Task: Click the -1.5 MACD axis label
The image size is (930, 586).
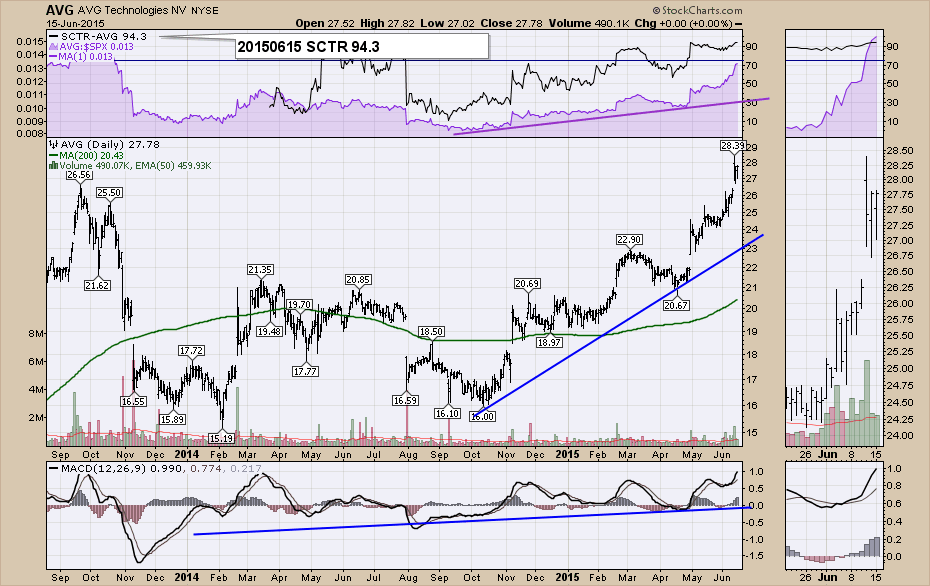Action: click(x=756, y=556)
